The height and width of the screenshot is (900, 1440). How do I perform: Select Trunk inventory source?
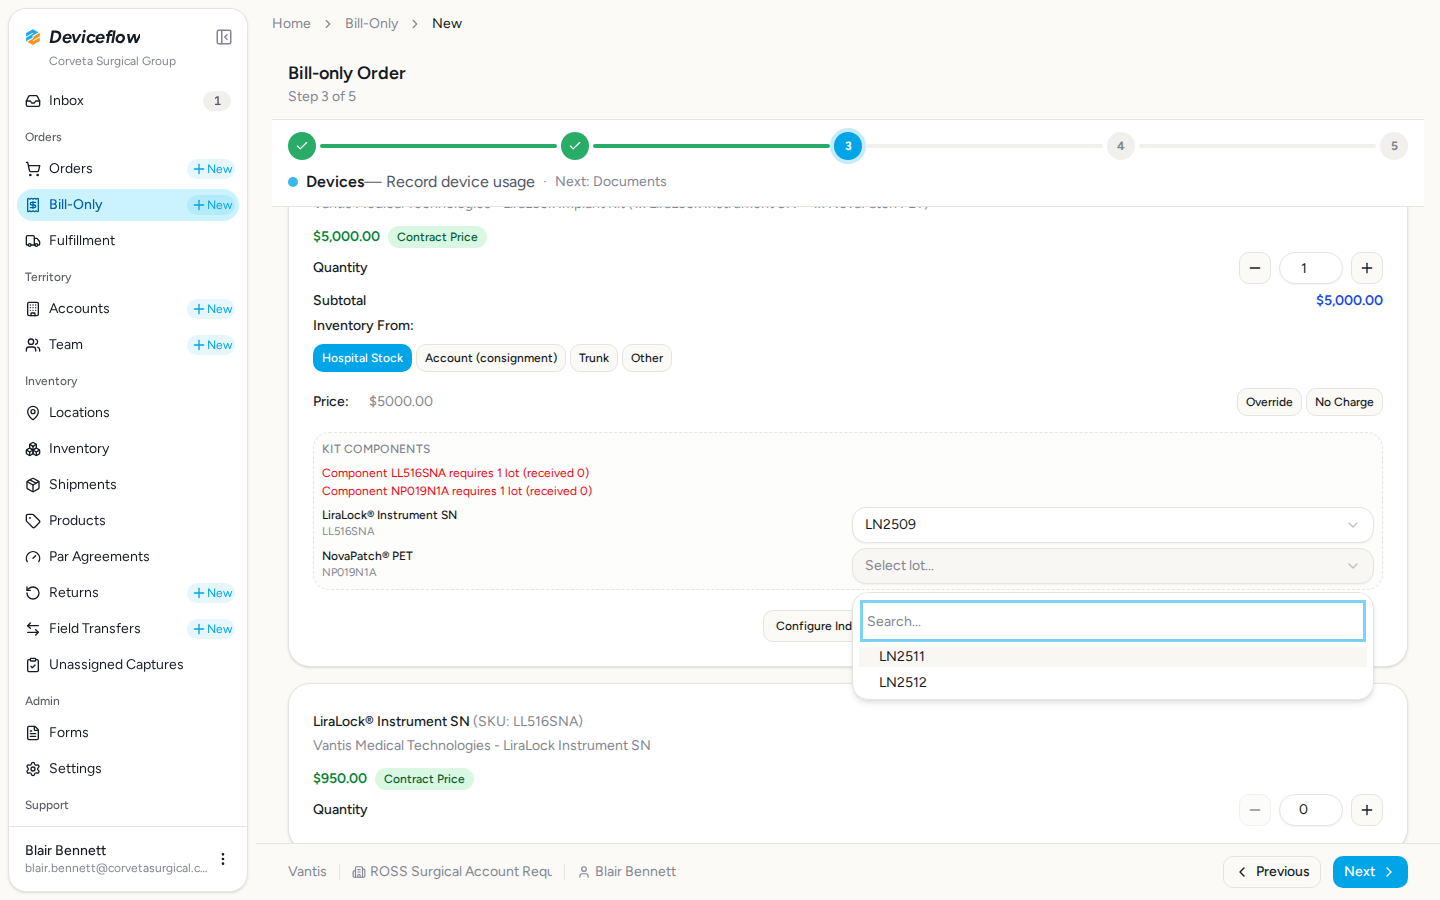tap(594, 358)
